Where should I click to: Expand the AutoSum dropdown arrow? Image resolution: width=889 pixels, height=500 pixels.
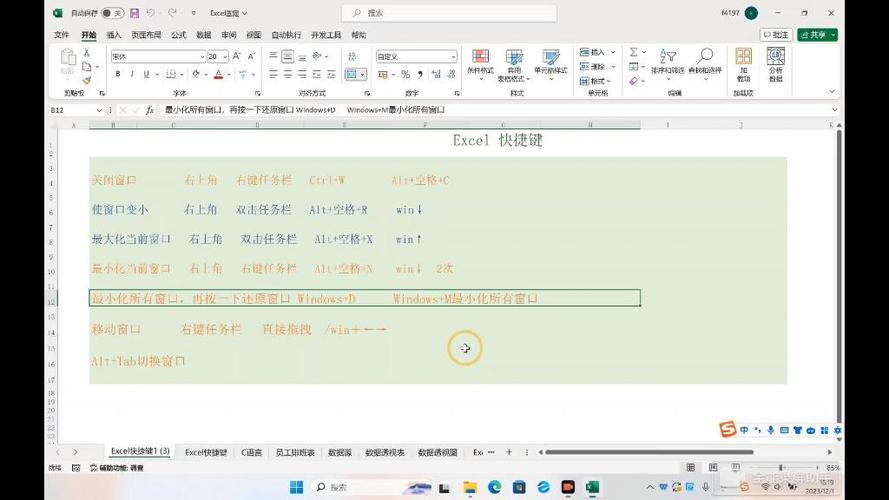pyautogui.click(x=644, y=52)
